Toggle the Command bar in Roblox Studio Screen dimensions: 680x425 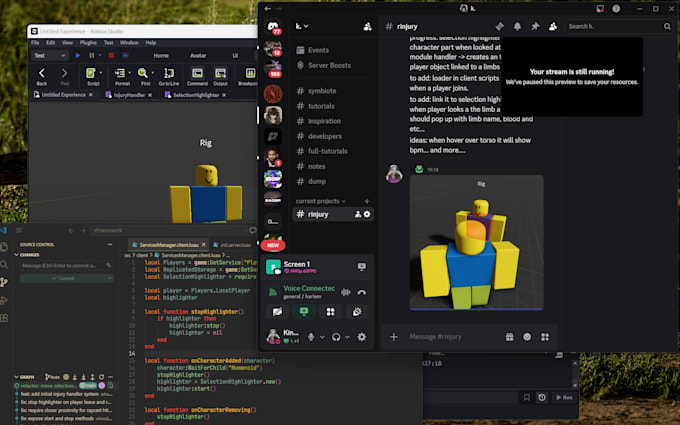click(x=197, y=76)
